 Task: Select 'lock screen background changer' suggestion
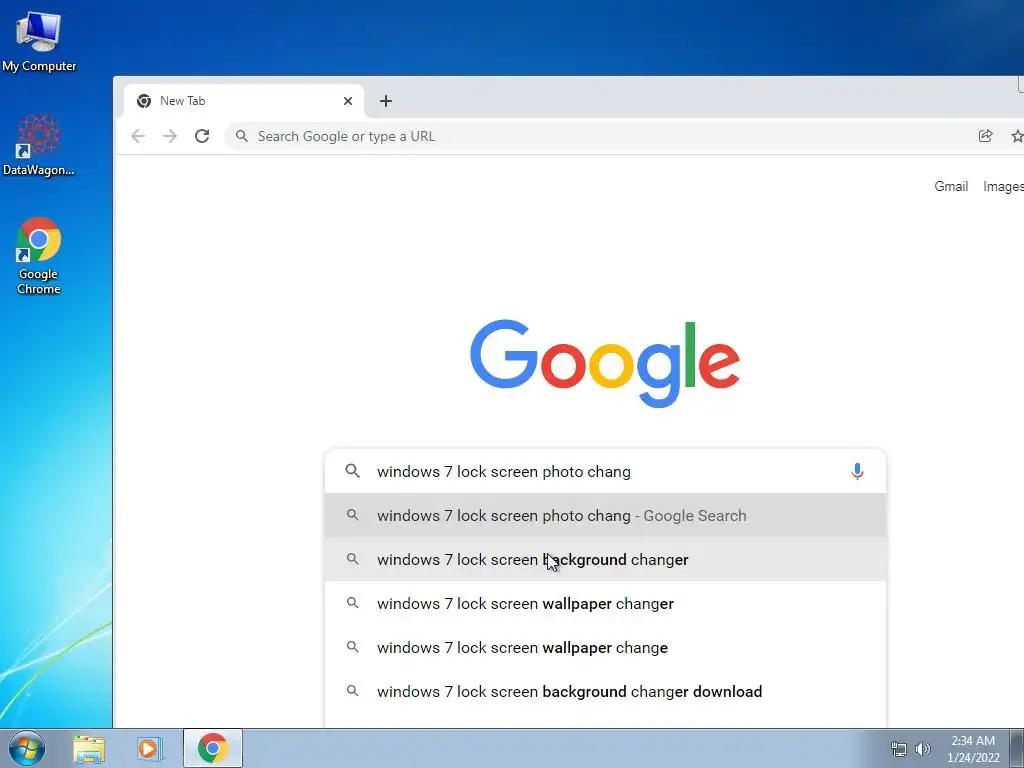tap(605, 560)
